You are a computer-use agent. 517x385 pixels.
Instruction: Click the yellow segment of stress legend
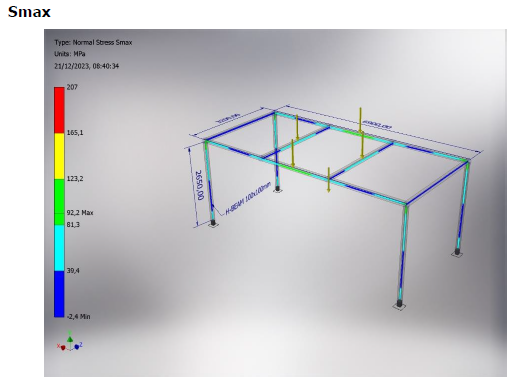59,156
